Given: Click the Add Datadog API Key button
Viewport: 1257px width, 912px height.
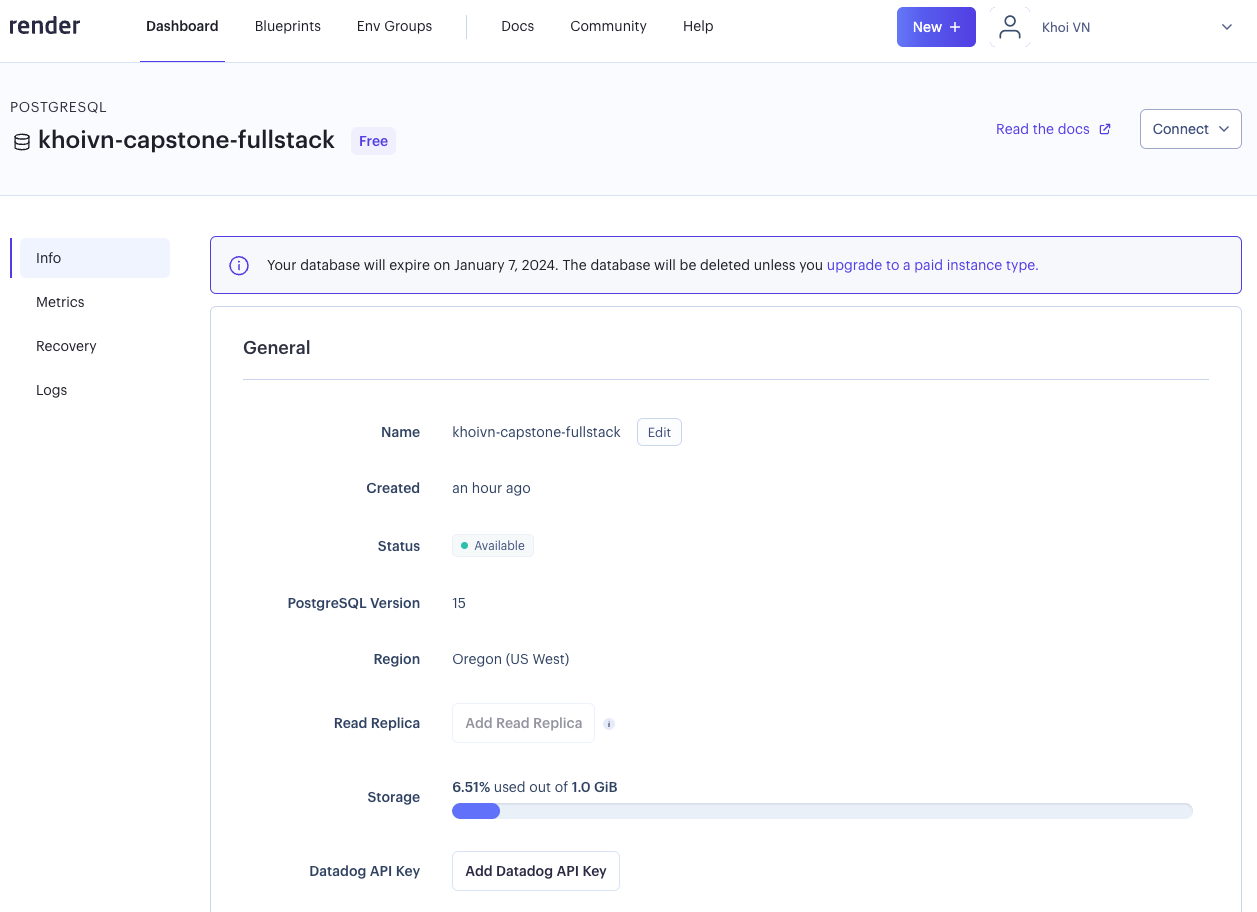Looking at the screenshot, I should click(536, 871).
